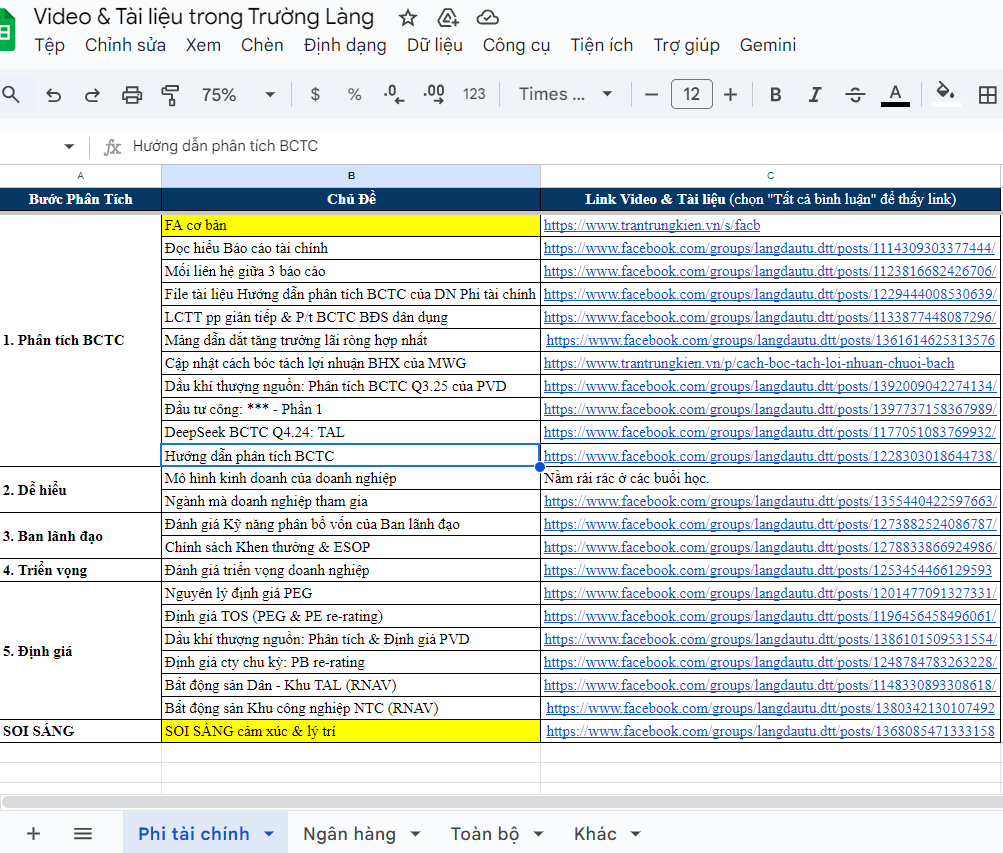The height and width of the screenshot is (853, 1003).
Task: Open the search menus magnifier
Action: click(11, 95)
